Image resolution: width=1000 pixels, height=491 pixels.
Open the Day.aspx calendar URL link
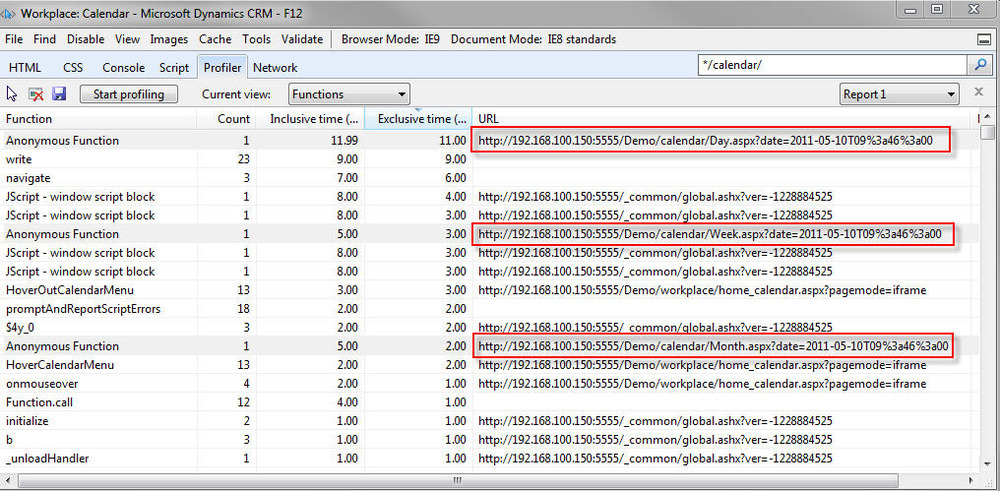705,141
